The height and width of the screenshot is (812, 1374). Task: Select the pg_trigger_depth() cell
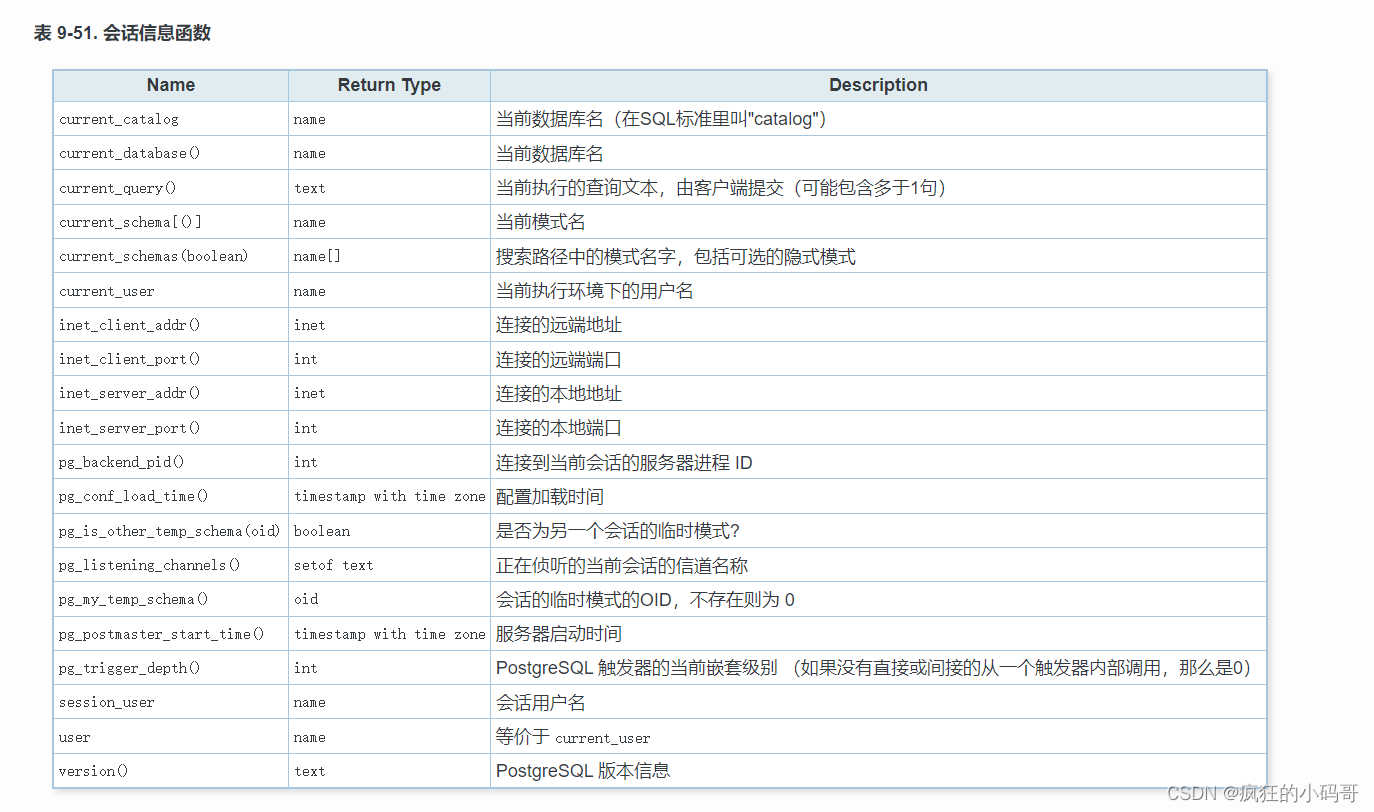click(x=171, y=668)
